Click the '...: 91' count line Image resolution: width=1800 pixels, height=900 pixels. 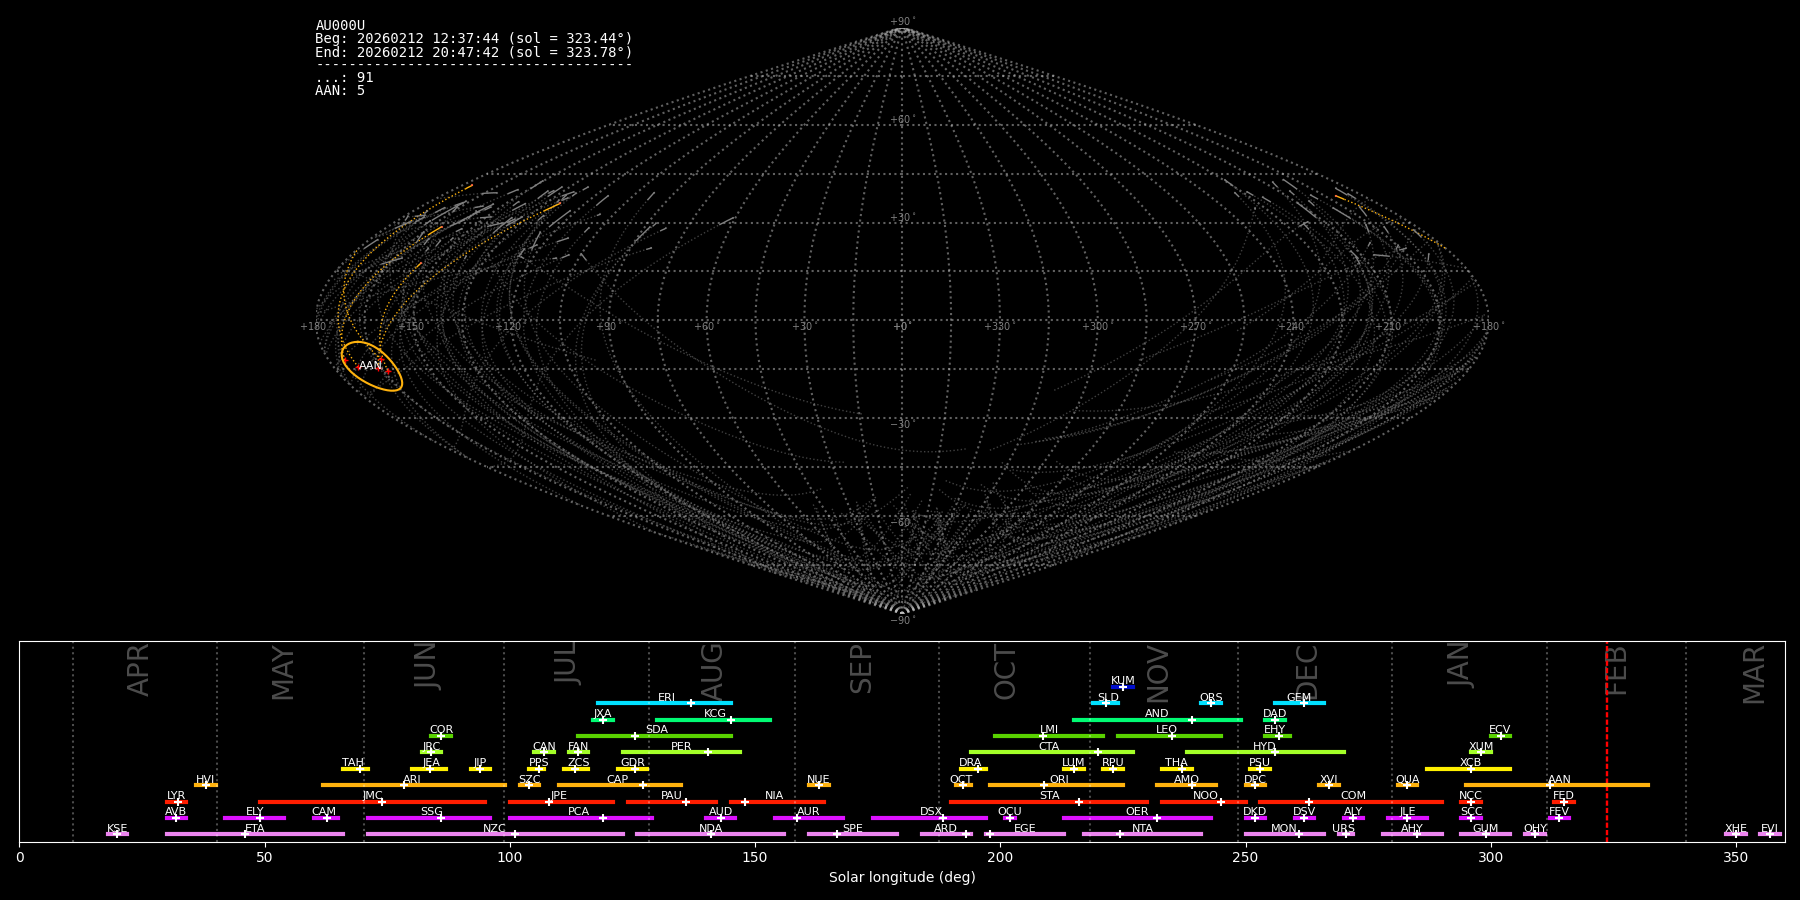344,77
